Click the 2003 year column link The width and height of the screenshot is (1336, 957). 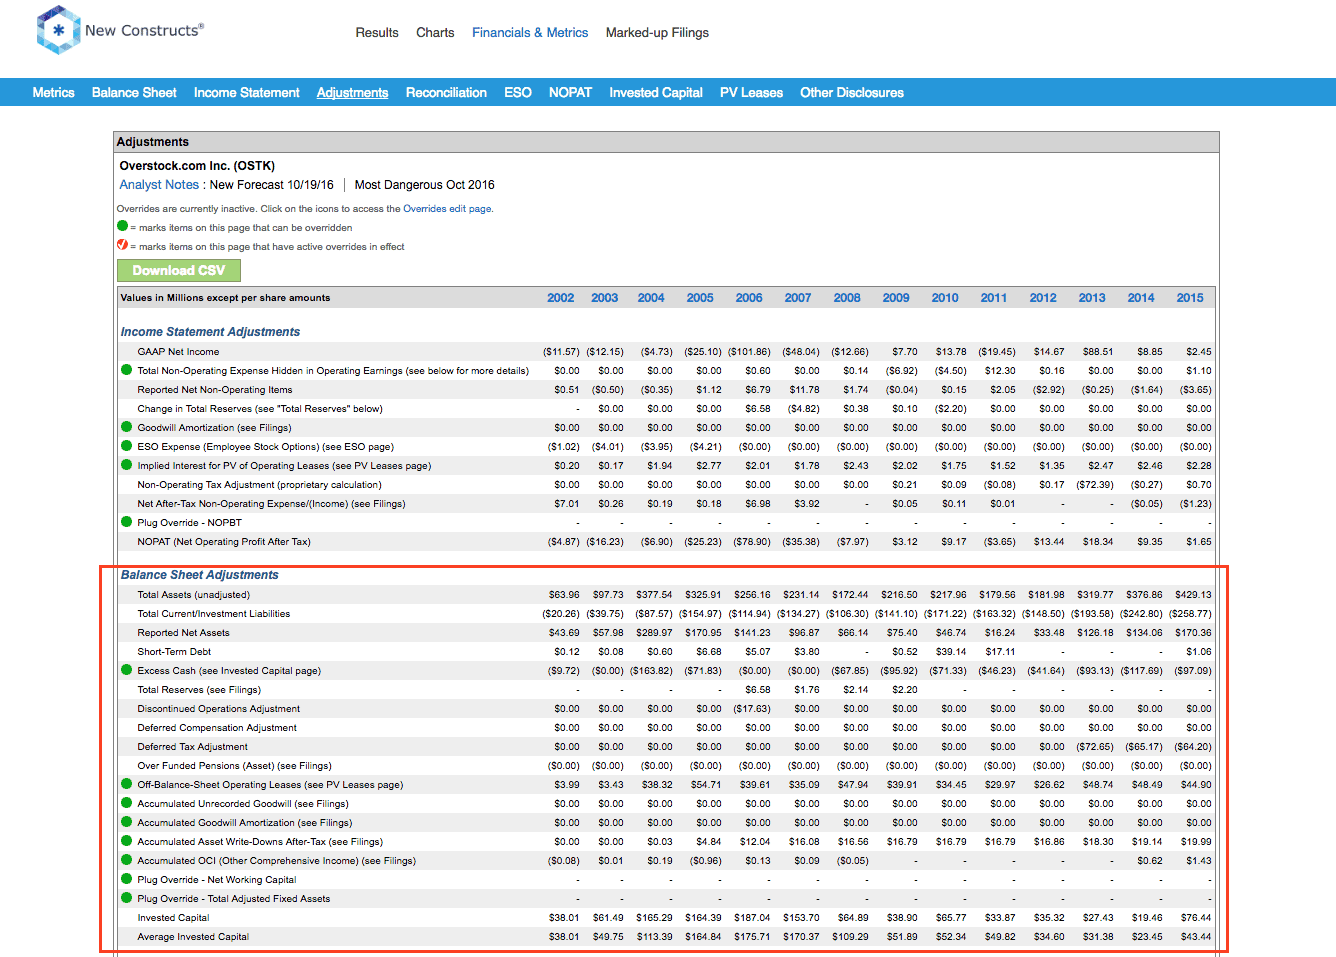[605, 298]
